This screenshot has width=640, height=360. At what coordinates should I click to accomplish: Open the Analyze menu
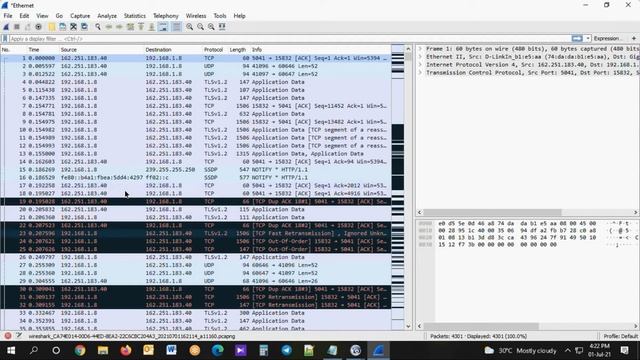(x=107, y=16)
